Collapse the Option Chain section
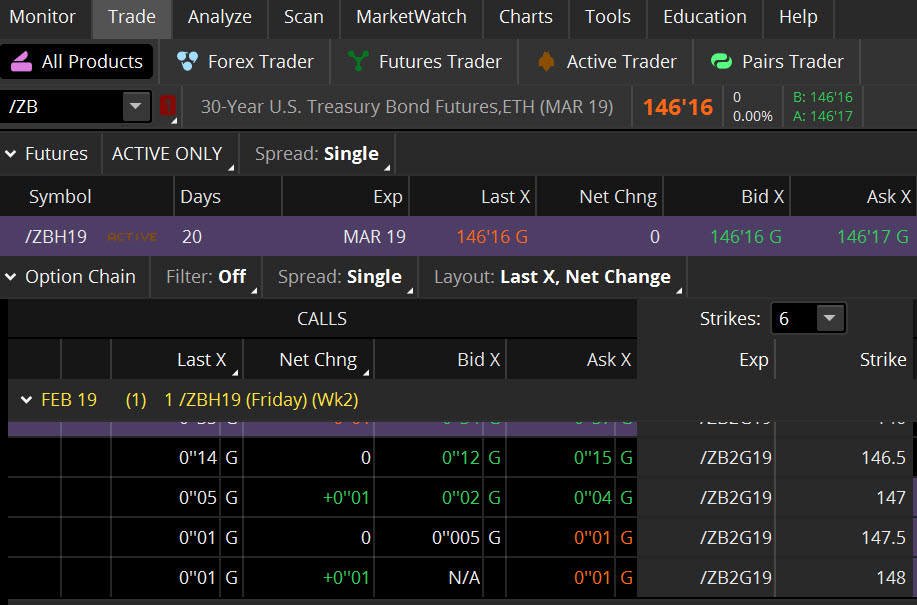This screenshot has height=605, width=917. click(12, 276)
